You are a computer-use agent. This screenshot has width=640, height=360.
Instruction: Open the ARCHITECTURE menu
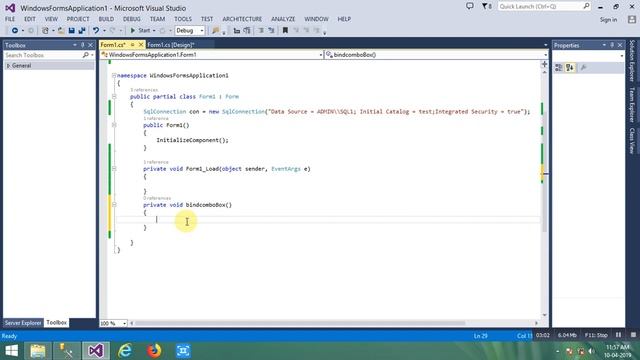click(242, 19)
